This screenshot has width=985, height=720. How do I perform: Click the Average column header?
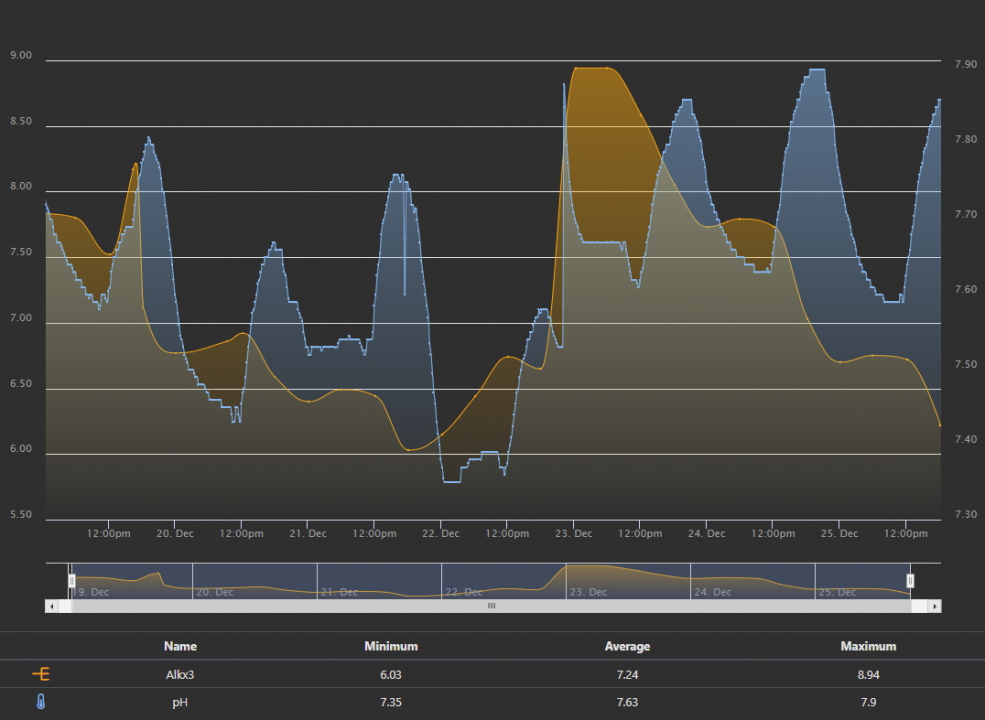tap(627, 646)
